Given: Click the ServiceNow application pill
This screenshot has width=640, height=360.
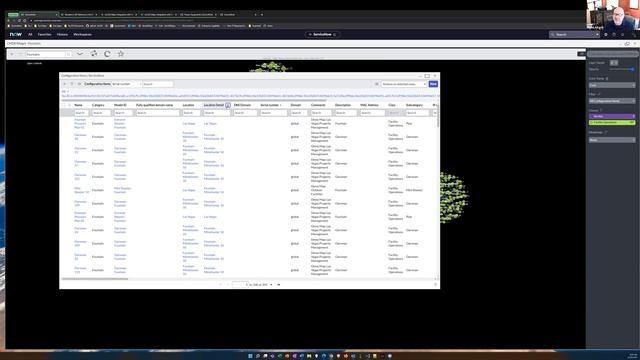Looking at the screenshot, I should point(322,35).
